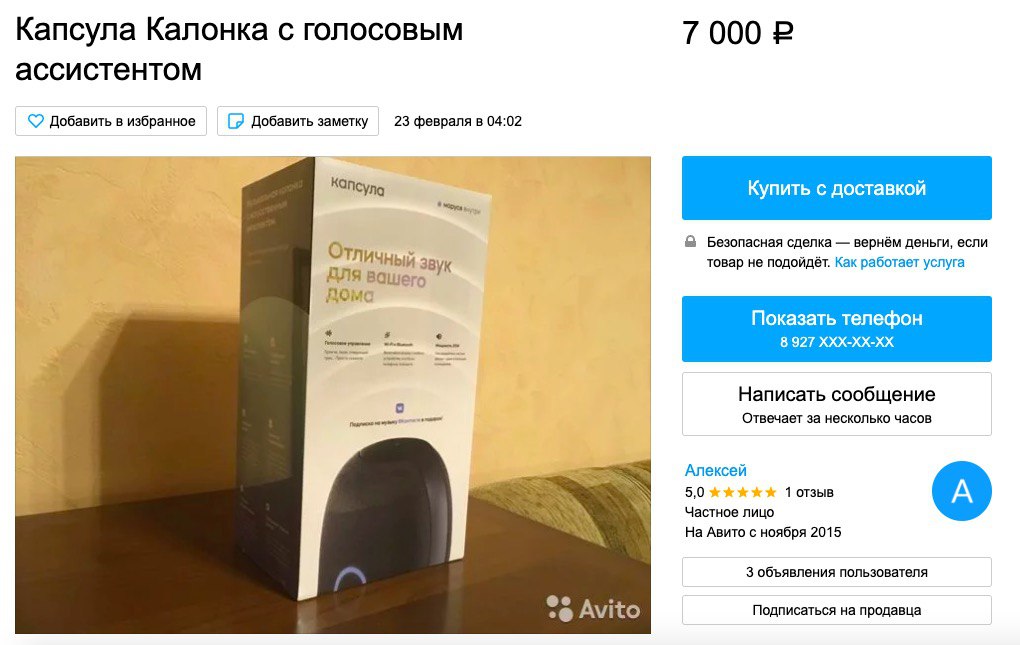
Task: Enlarge the Капсула speaker box photo
Action: pos(333,395)
